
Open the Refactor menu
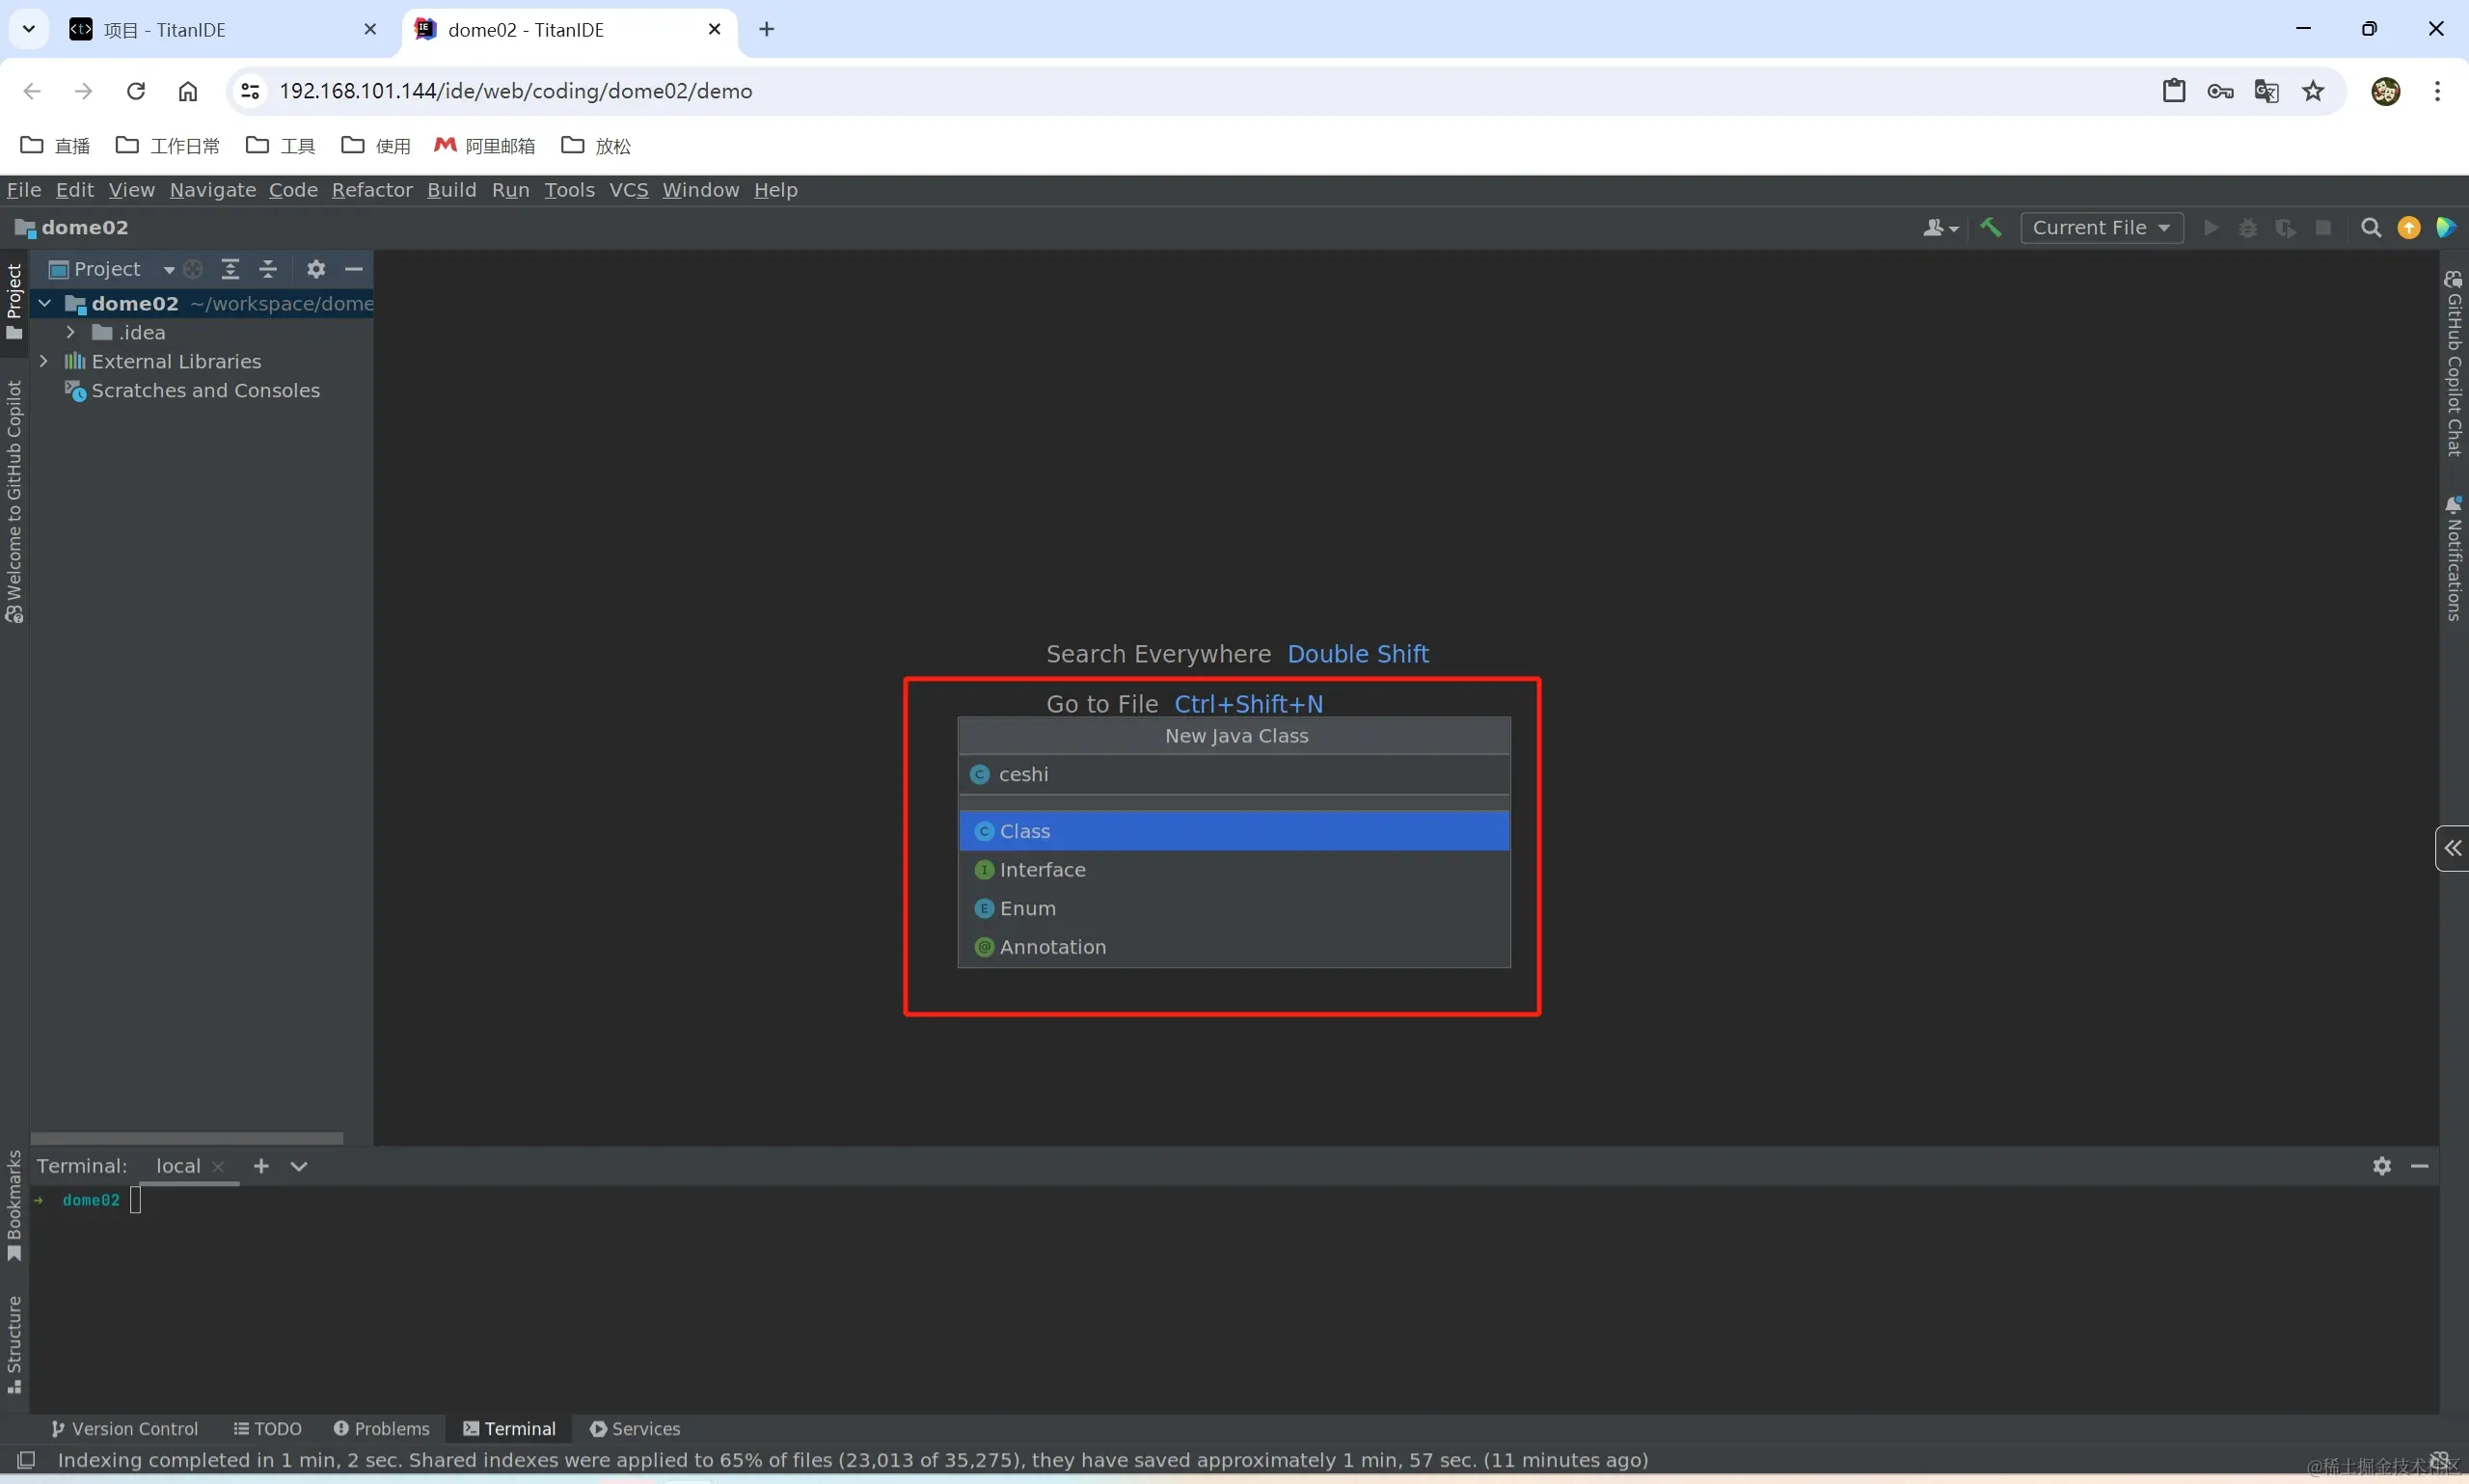(x=372, y=190)
